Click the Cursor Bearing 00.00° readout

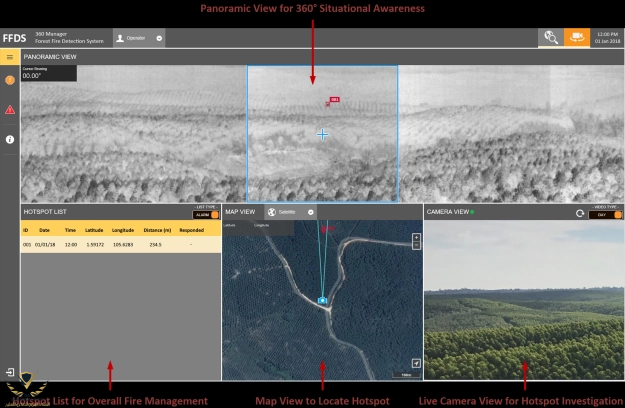point(49,73)
